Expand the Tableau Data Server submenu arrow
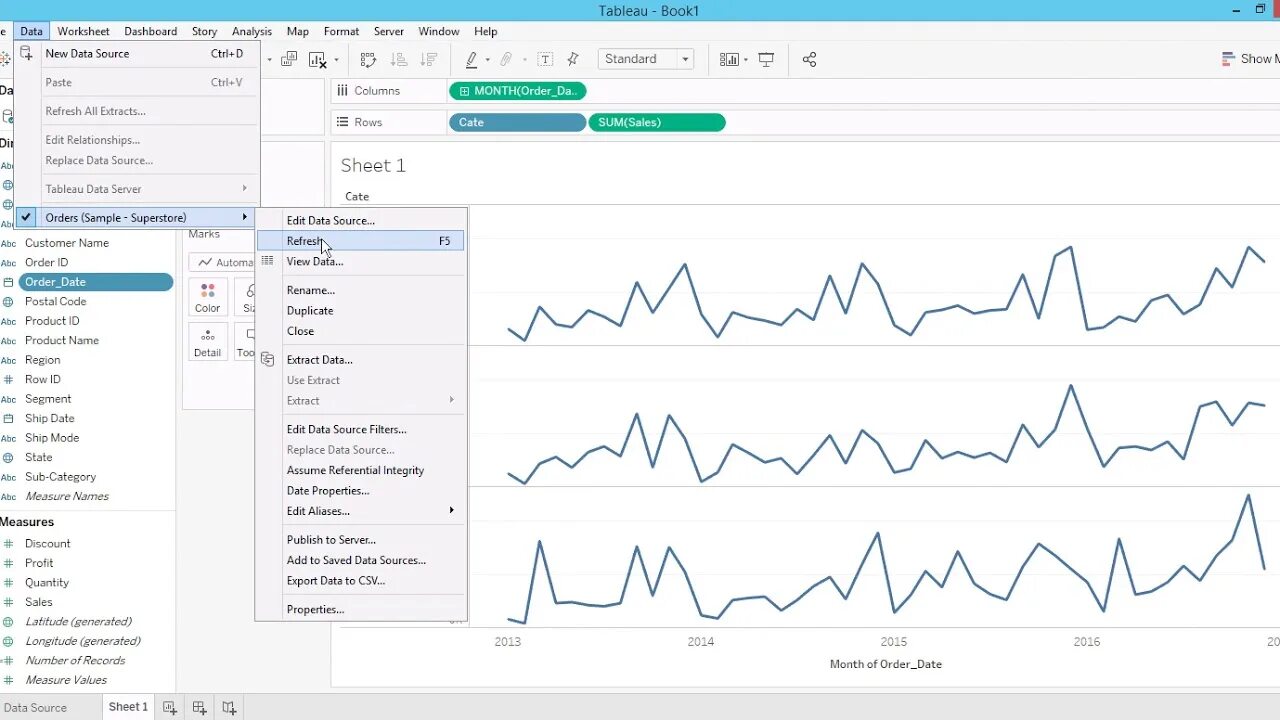This screenshot has height=720, width=1280. [244, 188]
